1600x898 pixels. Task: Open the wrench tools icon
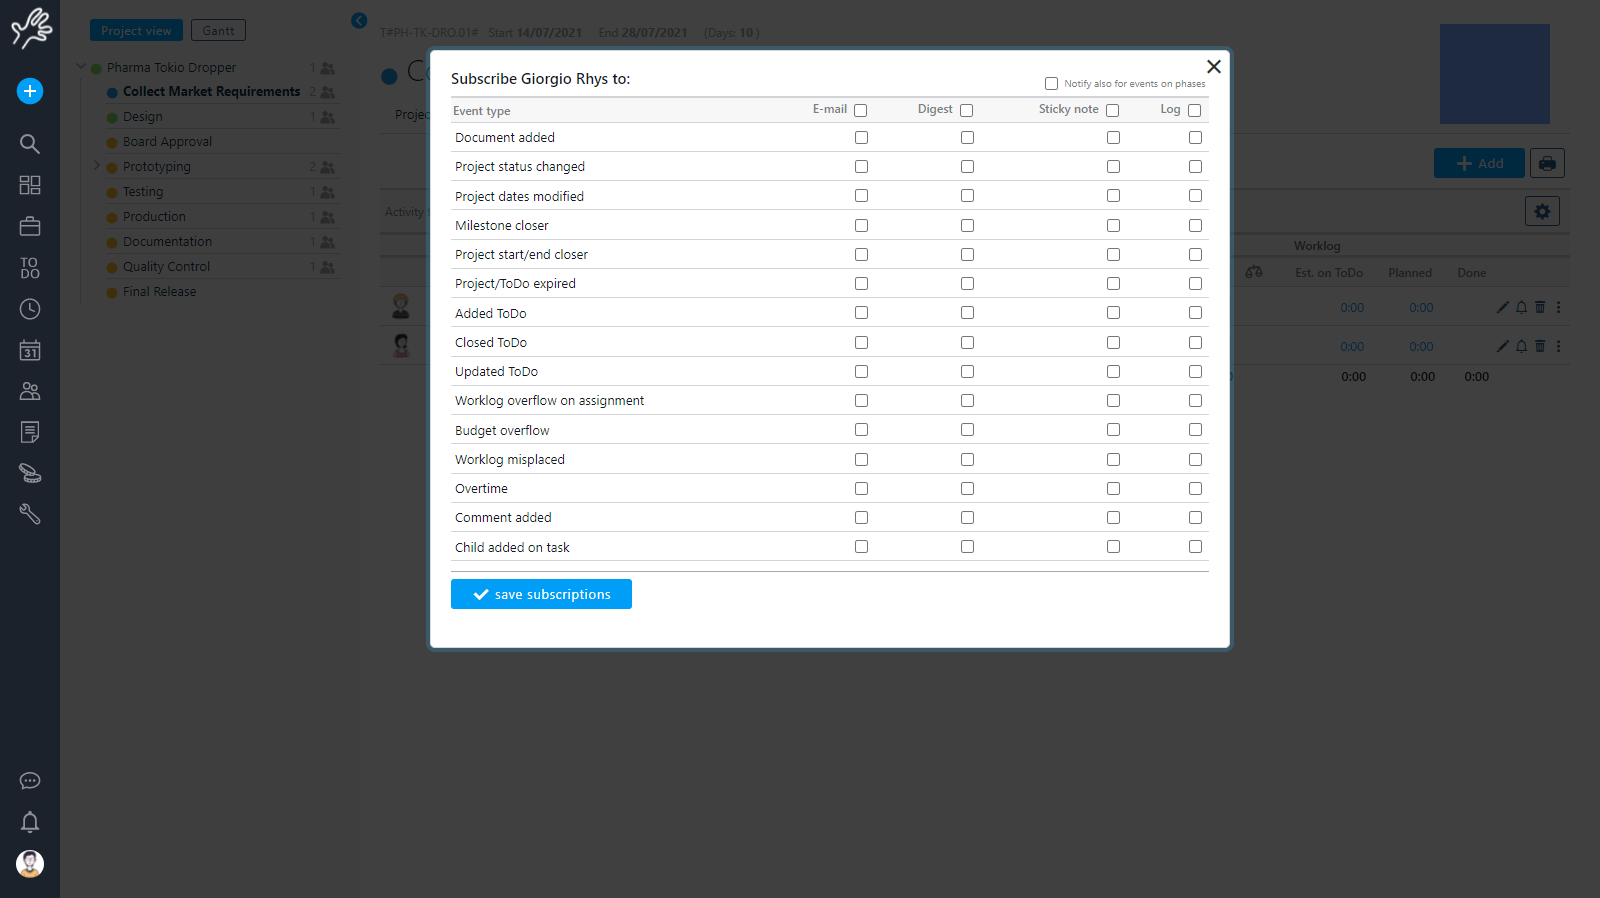click(x=30, y=514)
